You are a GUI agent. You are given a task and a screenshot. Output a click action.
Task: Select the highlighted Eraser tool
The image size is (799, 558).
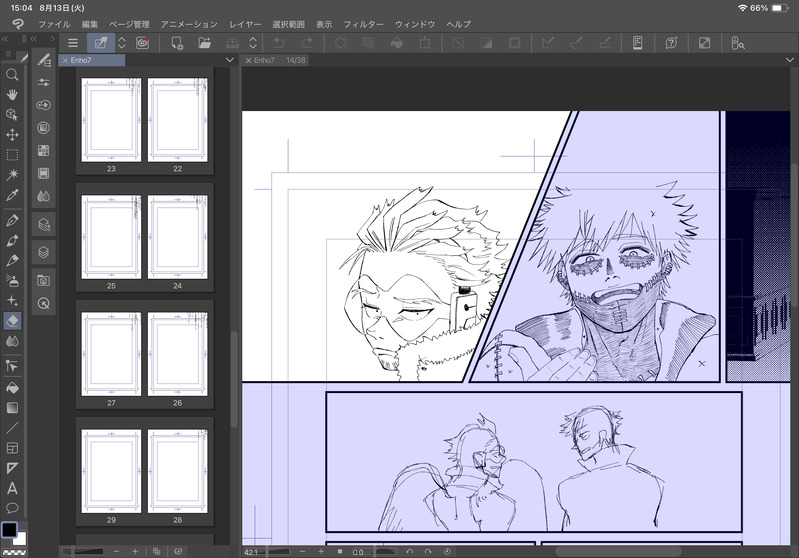coord(12,321)
